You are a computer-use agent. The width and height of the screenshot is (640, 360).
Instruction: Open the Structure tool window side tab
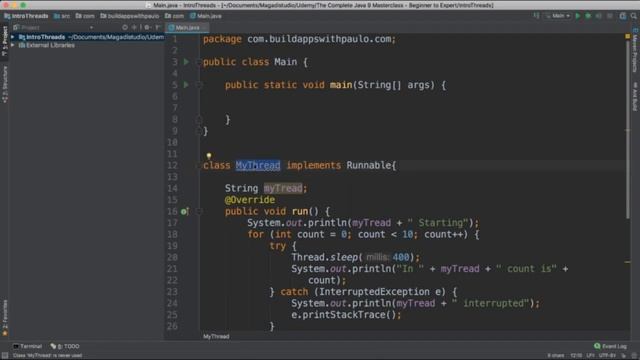click(4, 84)
